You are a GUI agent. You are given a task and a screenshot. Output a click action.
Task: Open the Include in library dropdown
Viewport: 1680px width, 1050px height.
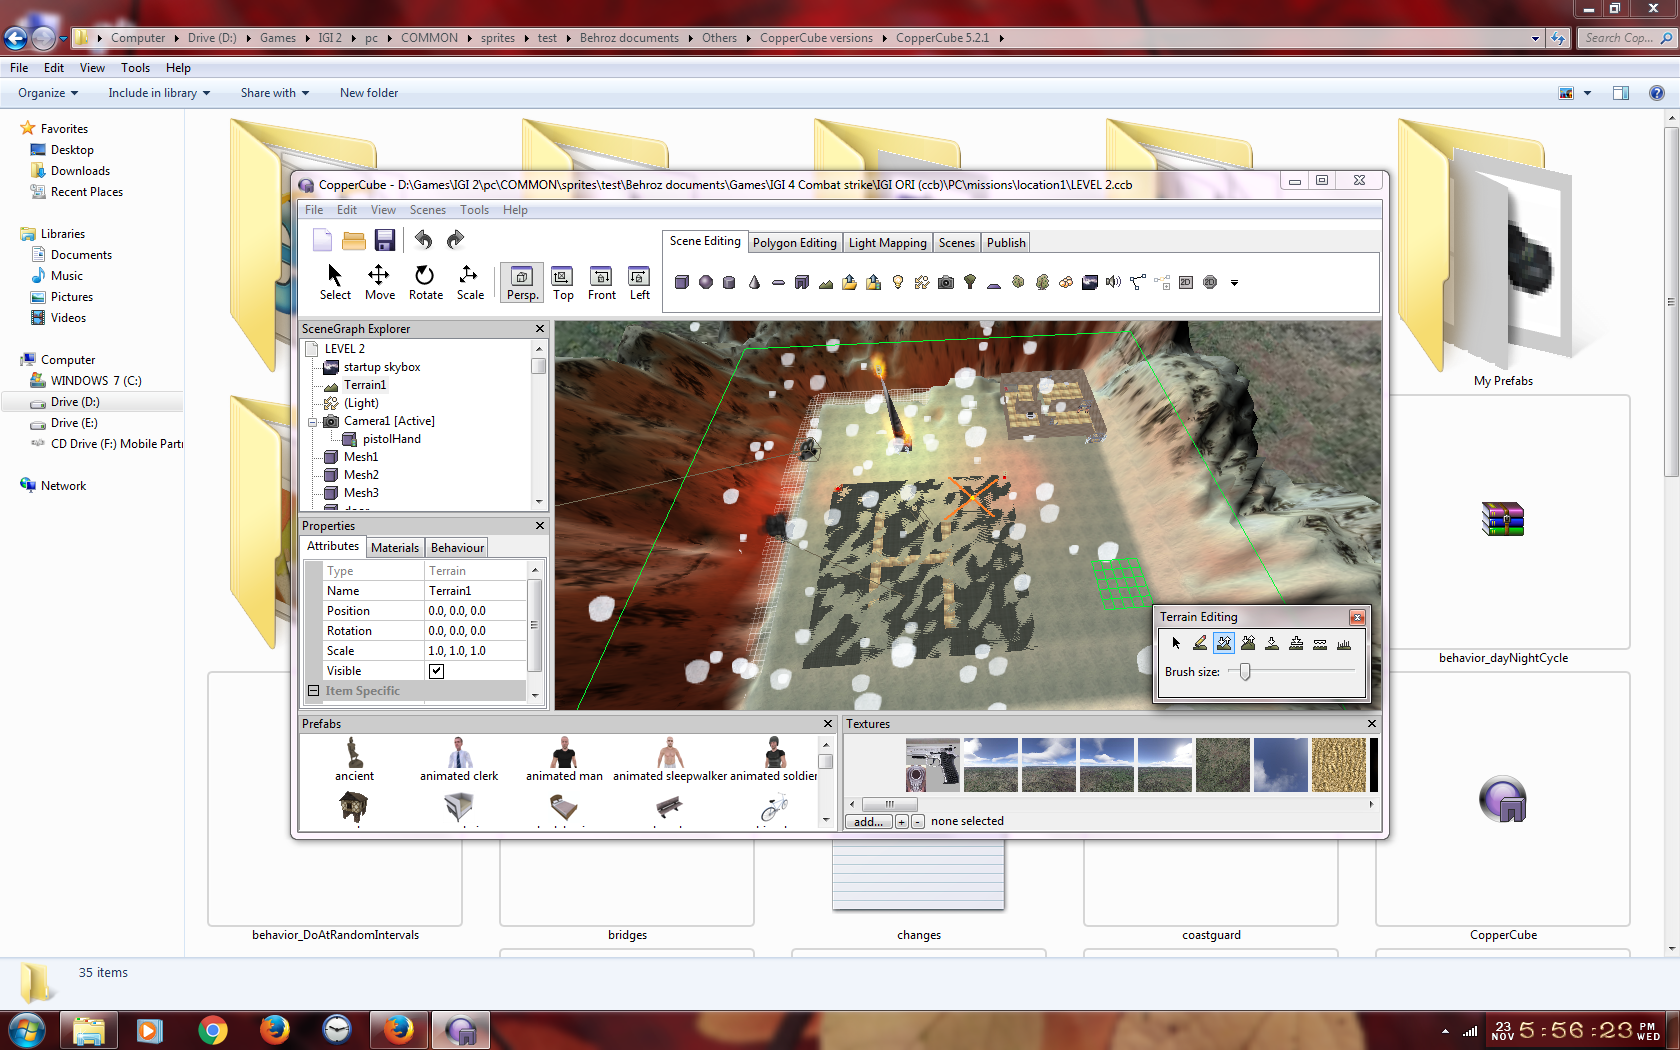[x=159, y=93]
